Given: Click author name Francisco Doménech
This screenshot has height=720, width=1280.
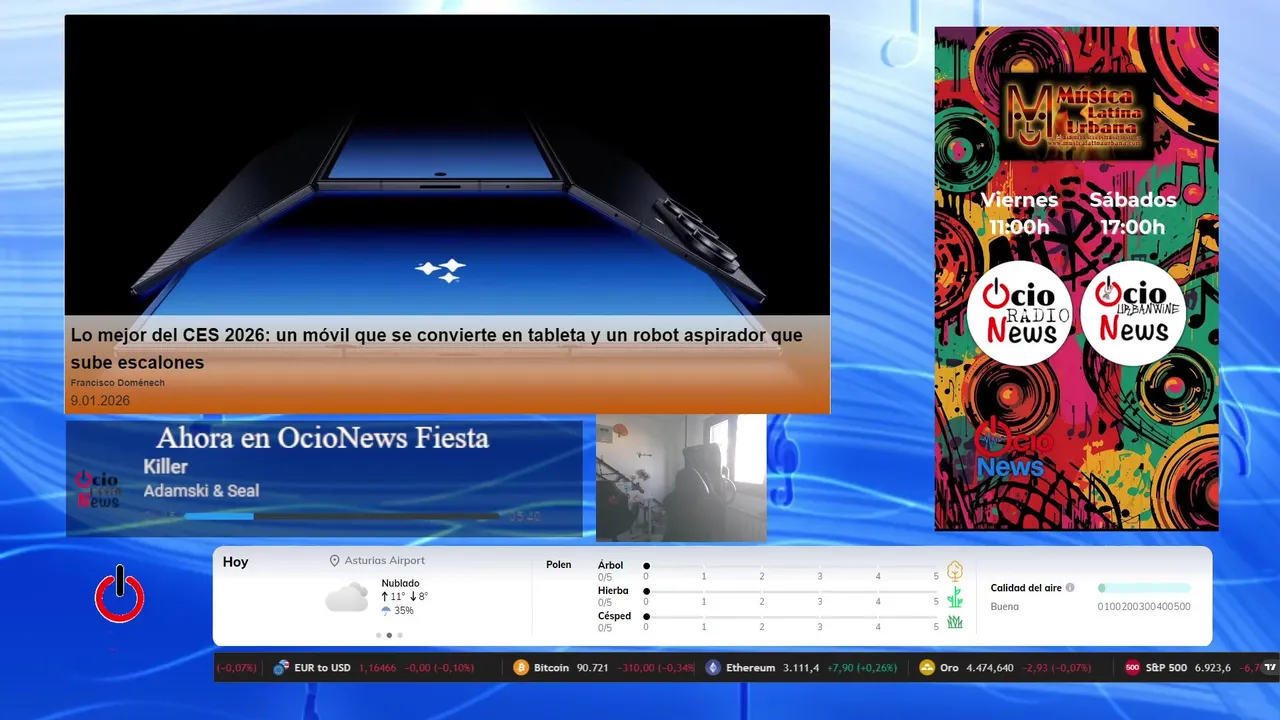Looking at the screenshot, I should pos(118,383).
